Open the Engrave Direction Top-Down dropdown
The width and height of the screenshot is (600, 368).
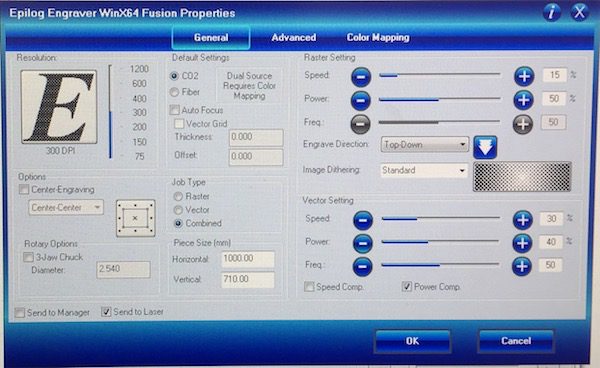coord(425,145)
